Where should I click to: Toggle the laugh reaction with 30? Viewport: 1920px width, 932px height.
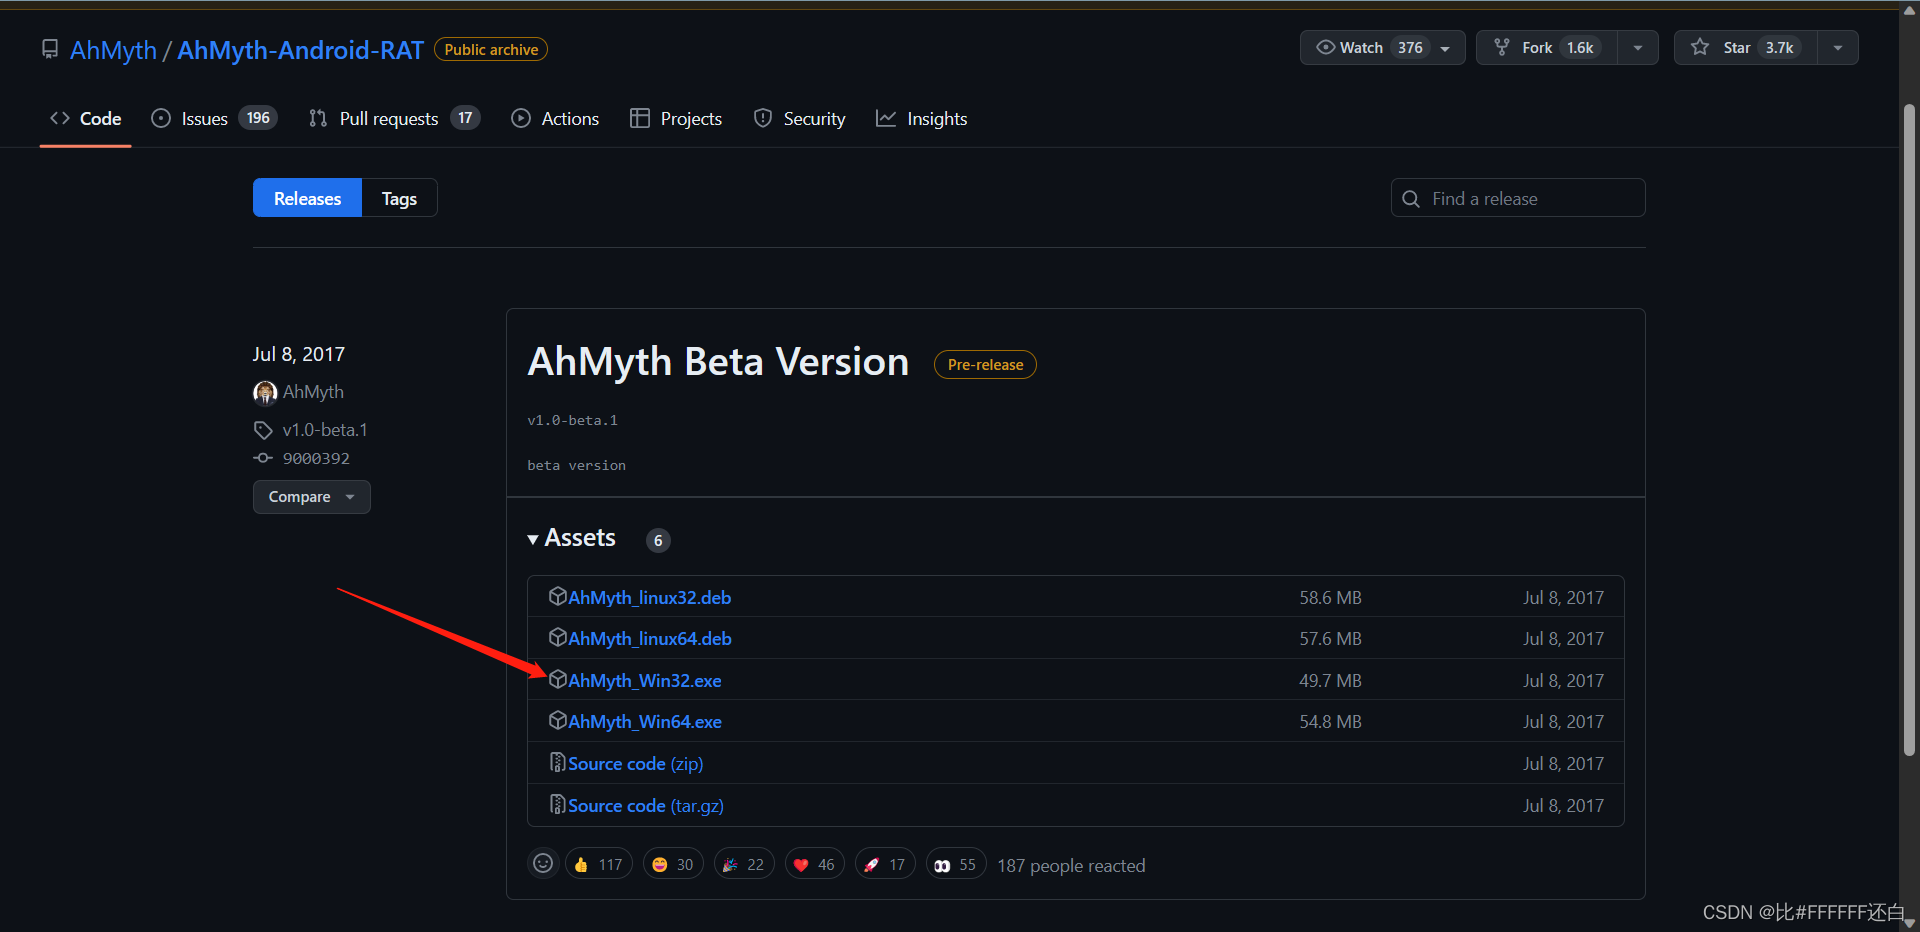673,865
